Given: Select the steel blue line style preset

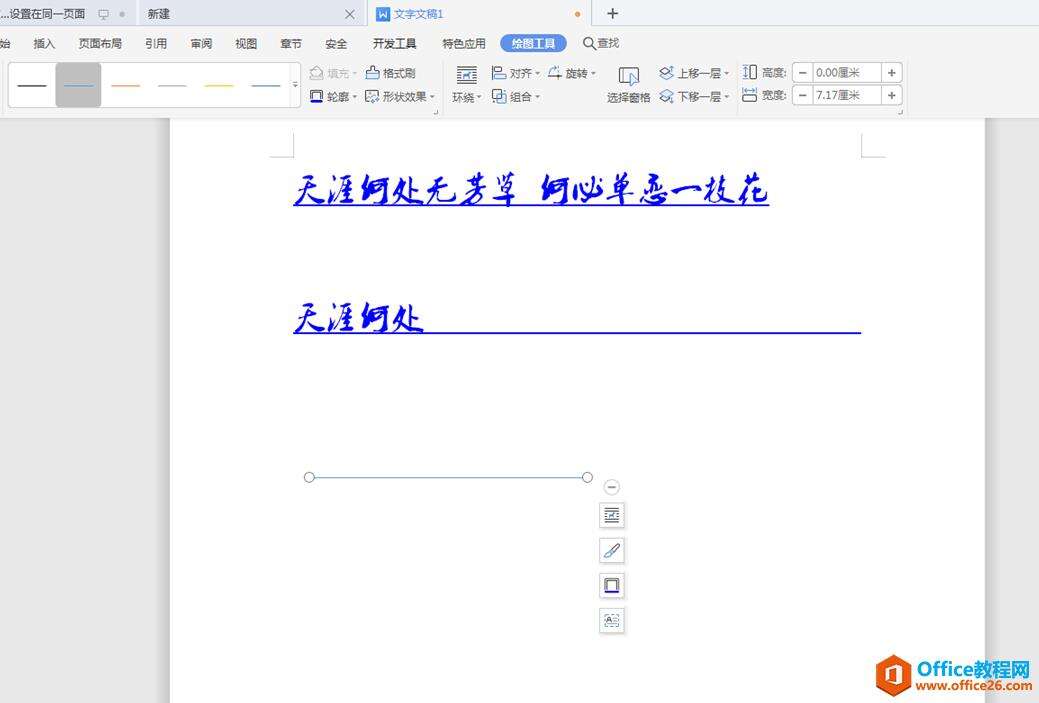Looking at the screenshot, I should tap(266, 85).
